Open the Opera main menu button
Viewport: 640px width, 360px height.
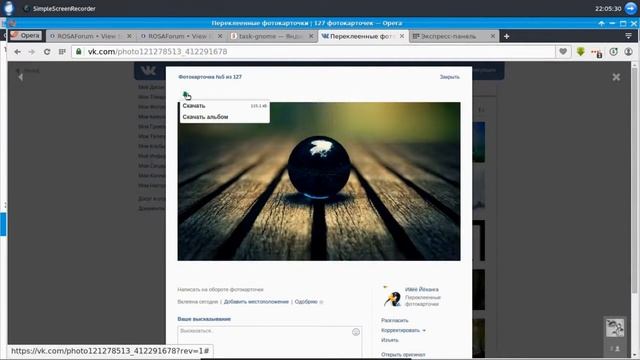coord(26,36)
